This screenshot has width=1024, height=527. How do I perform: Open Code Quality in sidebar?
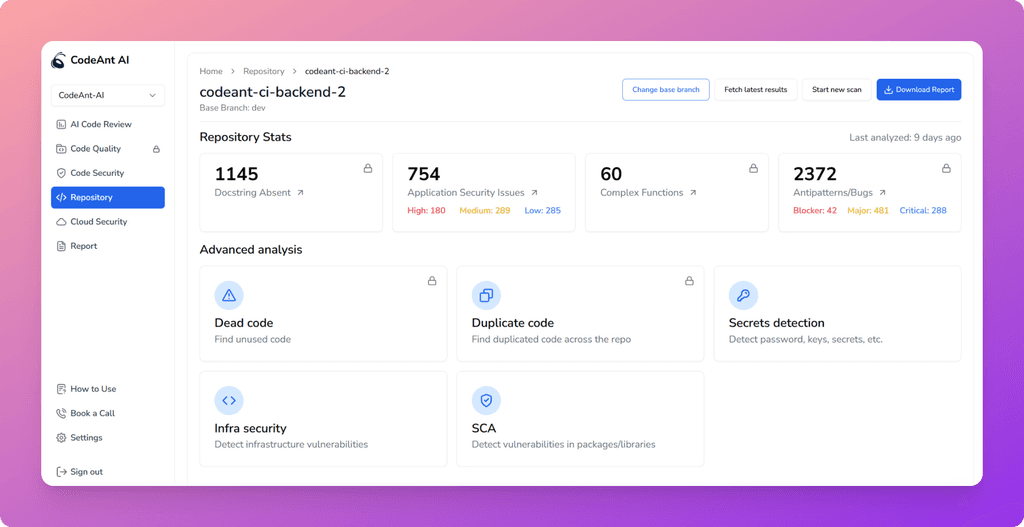click(108, 149)
